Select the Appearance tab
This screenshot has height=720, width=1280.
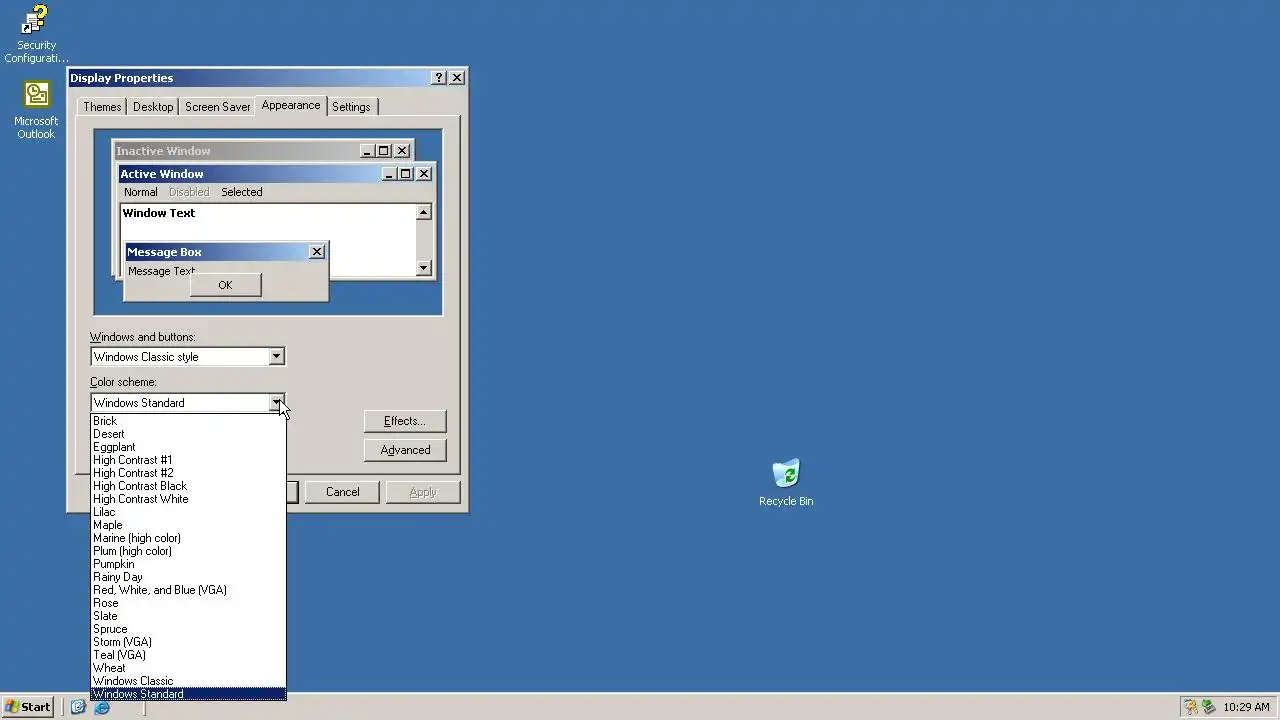click(291, 105)
